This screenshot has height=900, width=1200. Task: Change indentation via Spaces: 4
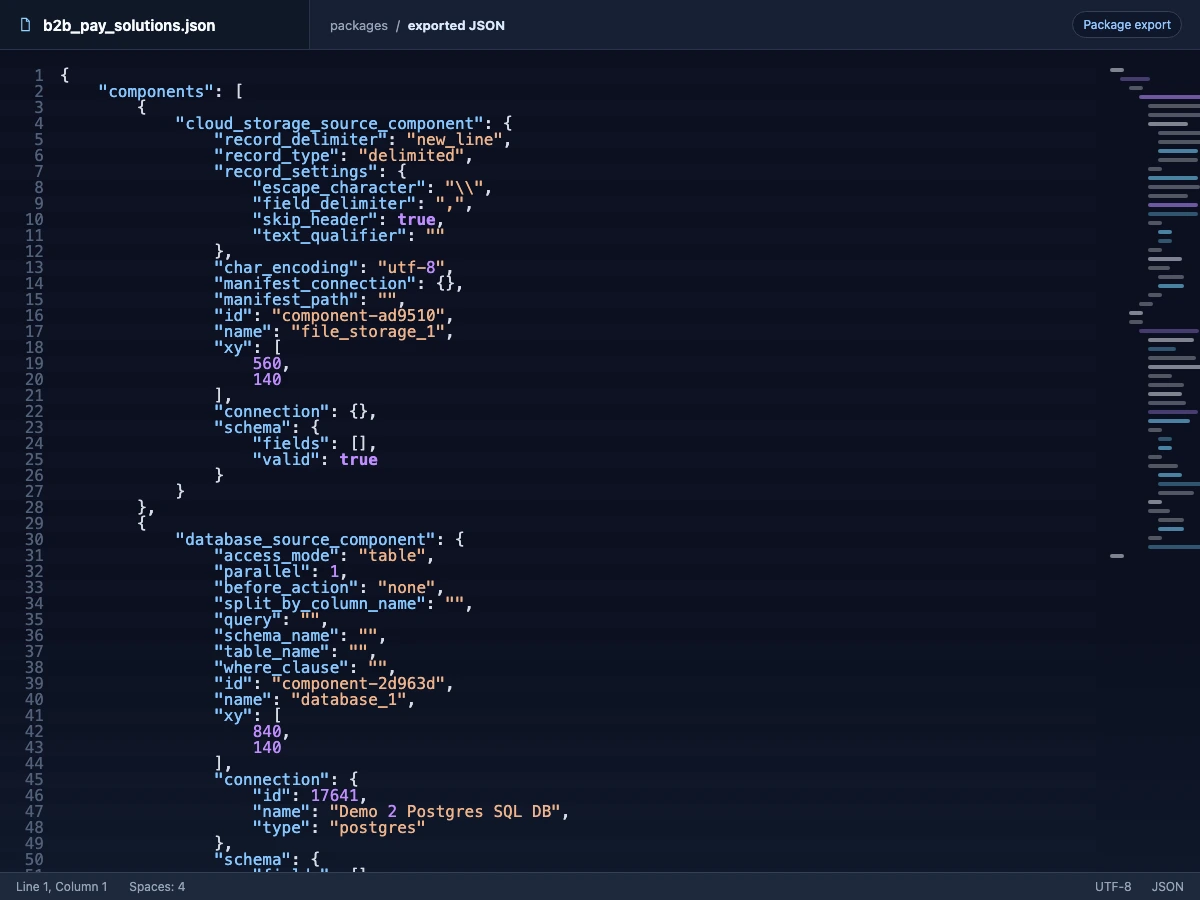tap(157, 886)
